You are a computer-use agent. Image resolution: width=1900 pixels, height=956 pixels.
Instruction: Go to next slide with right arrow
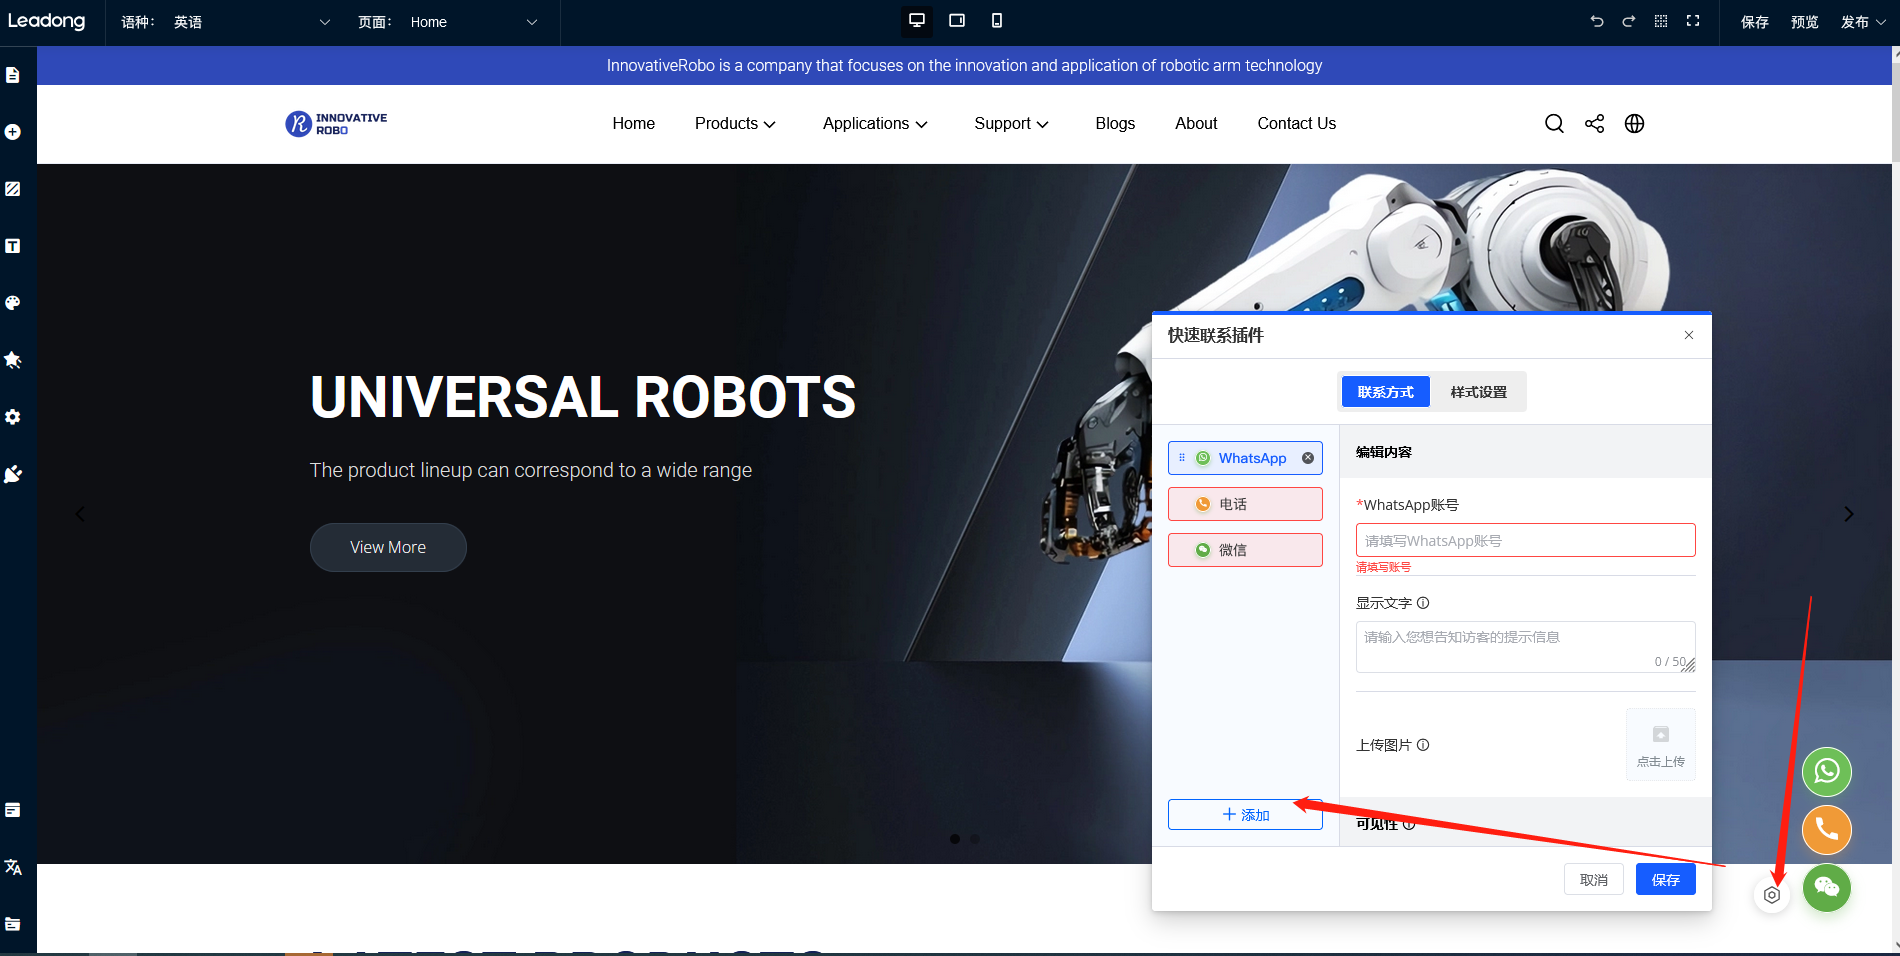(1848, 514)
